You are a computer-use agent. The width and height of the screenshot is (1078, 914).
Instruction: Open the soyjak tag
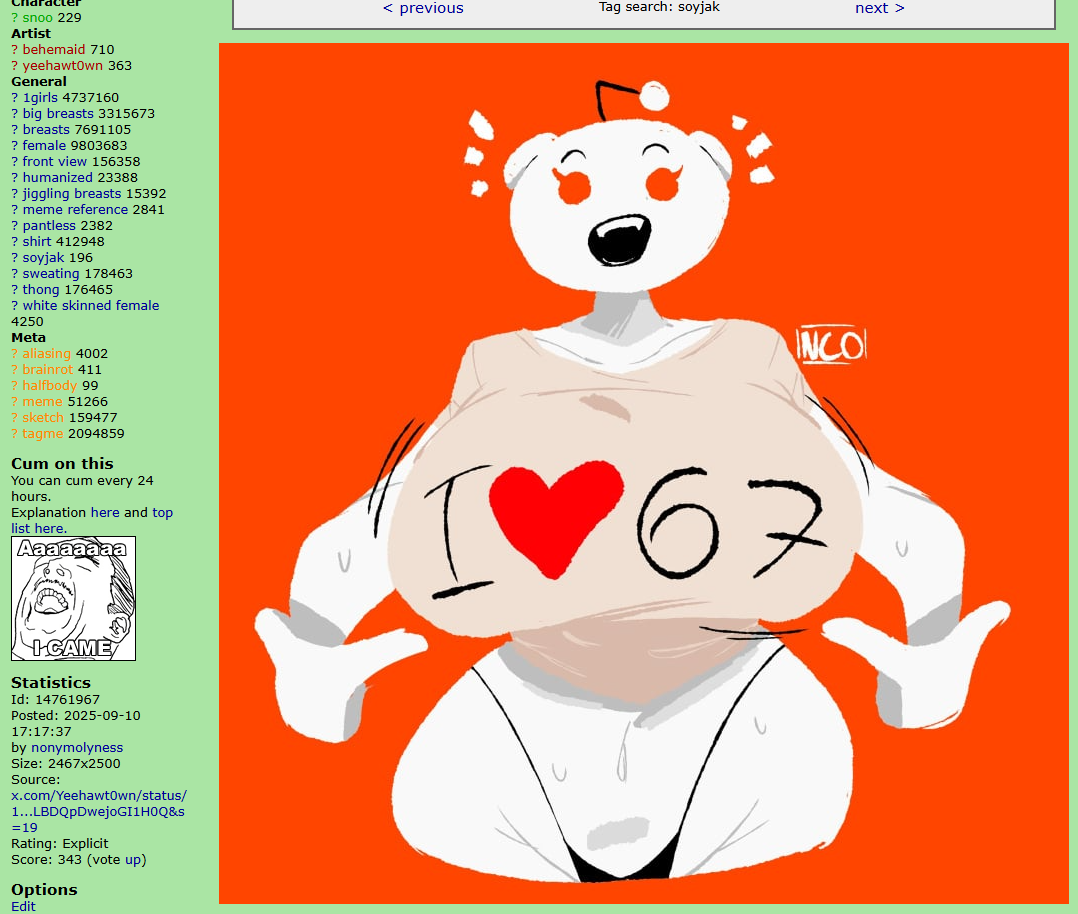coord(43,258)
